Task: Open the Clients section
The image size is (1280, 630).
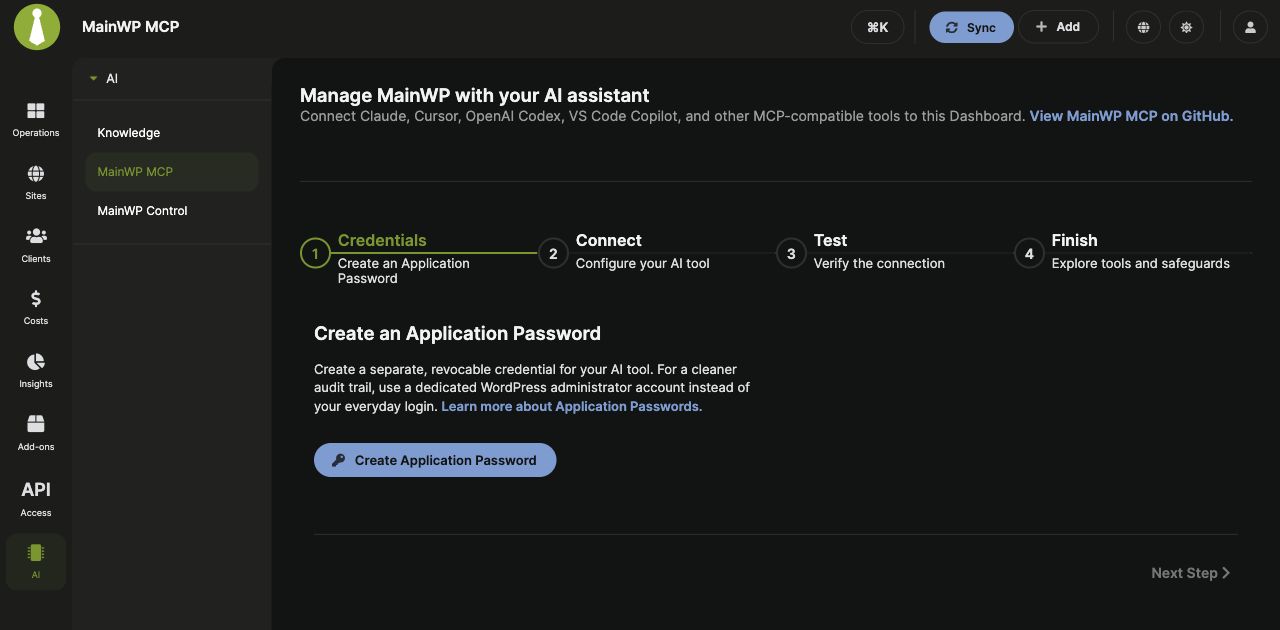Action: point(36,245)
